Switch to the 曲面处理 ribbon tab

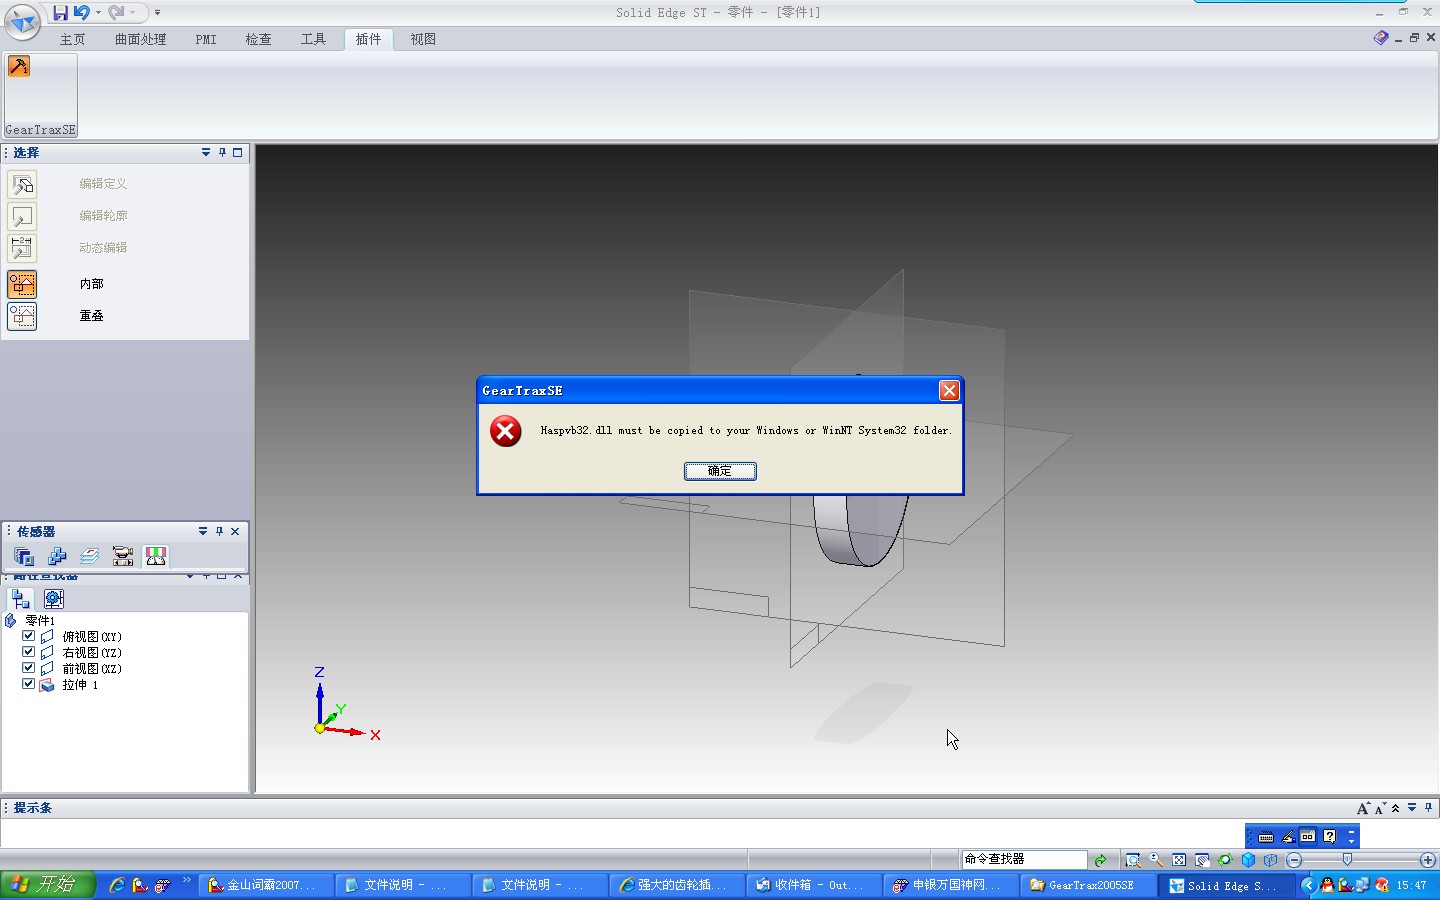pos(140,39)
